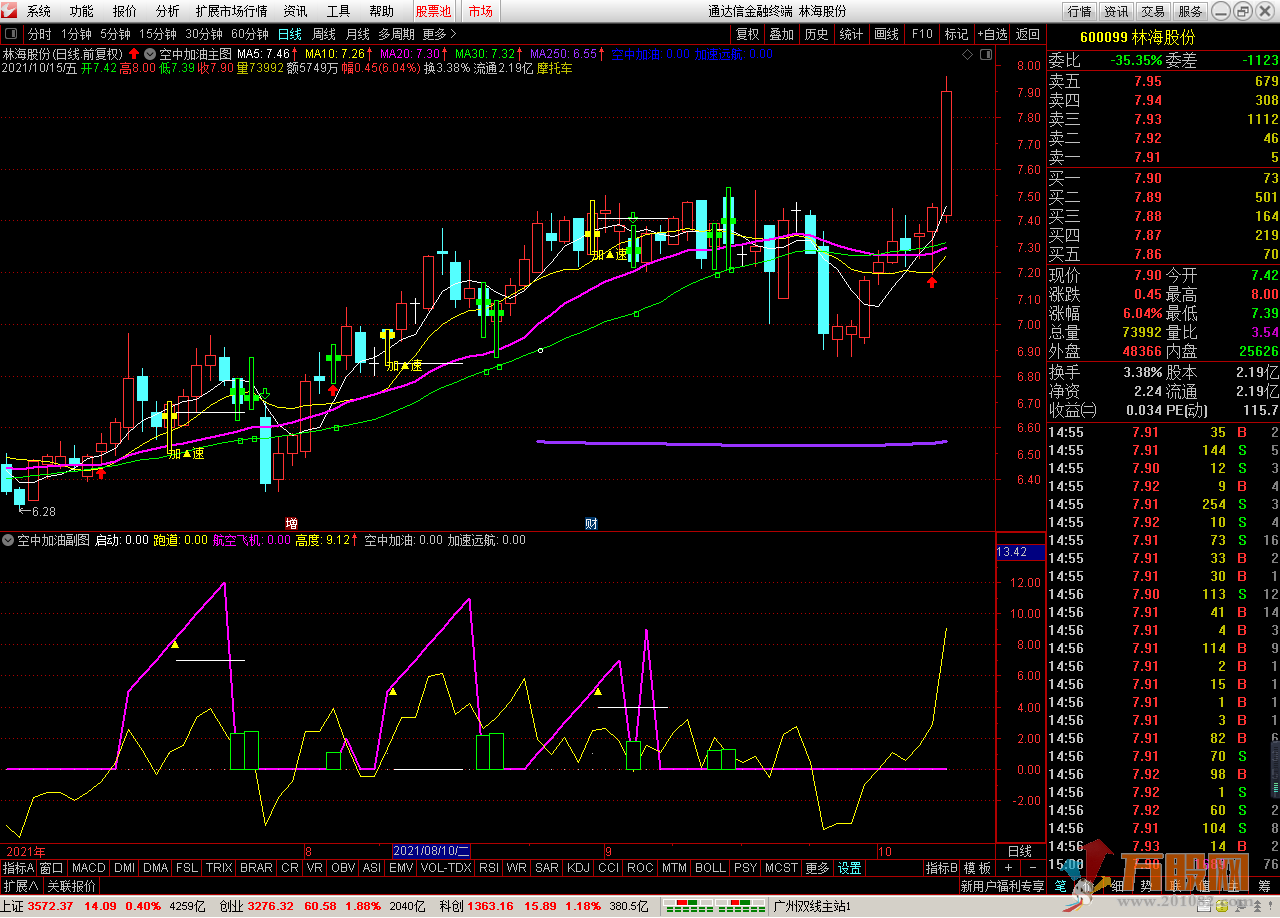Add stock with +自选
This screenshot has height=918, width=1280.
[992, 34]
